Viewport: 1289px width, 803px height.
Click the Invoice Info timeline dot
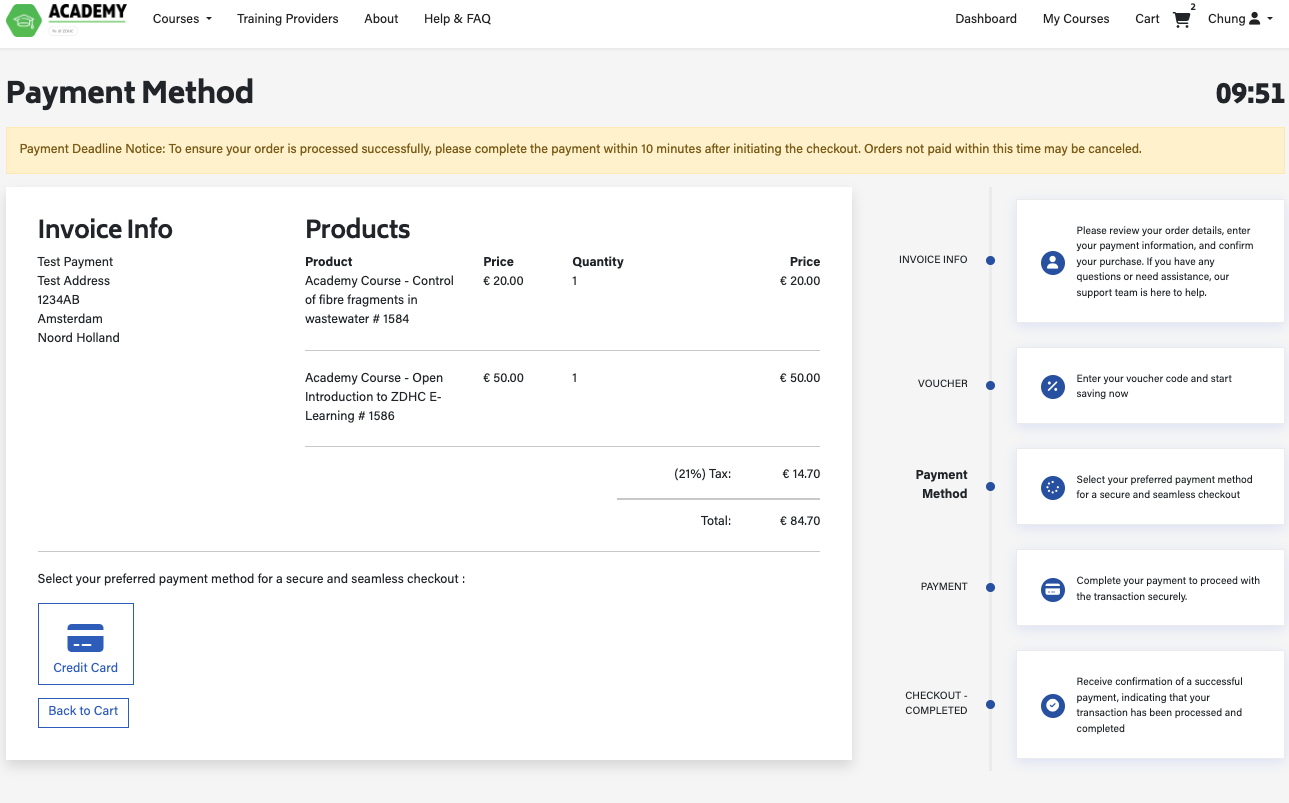tap(990, 261)
